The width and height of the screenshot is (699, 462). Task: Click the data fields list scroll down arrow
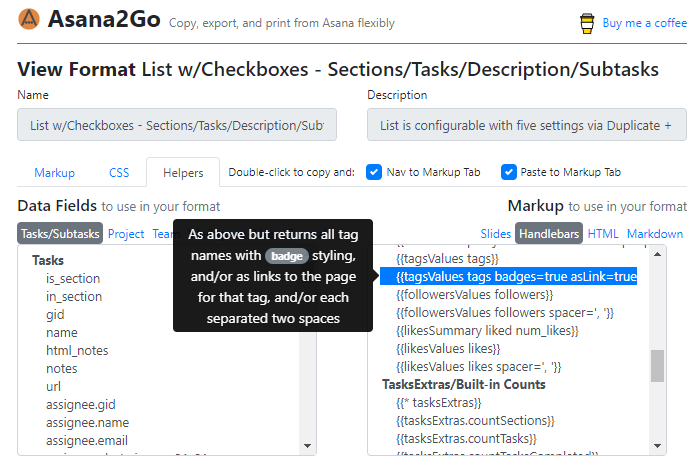tap(307, 446)
